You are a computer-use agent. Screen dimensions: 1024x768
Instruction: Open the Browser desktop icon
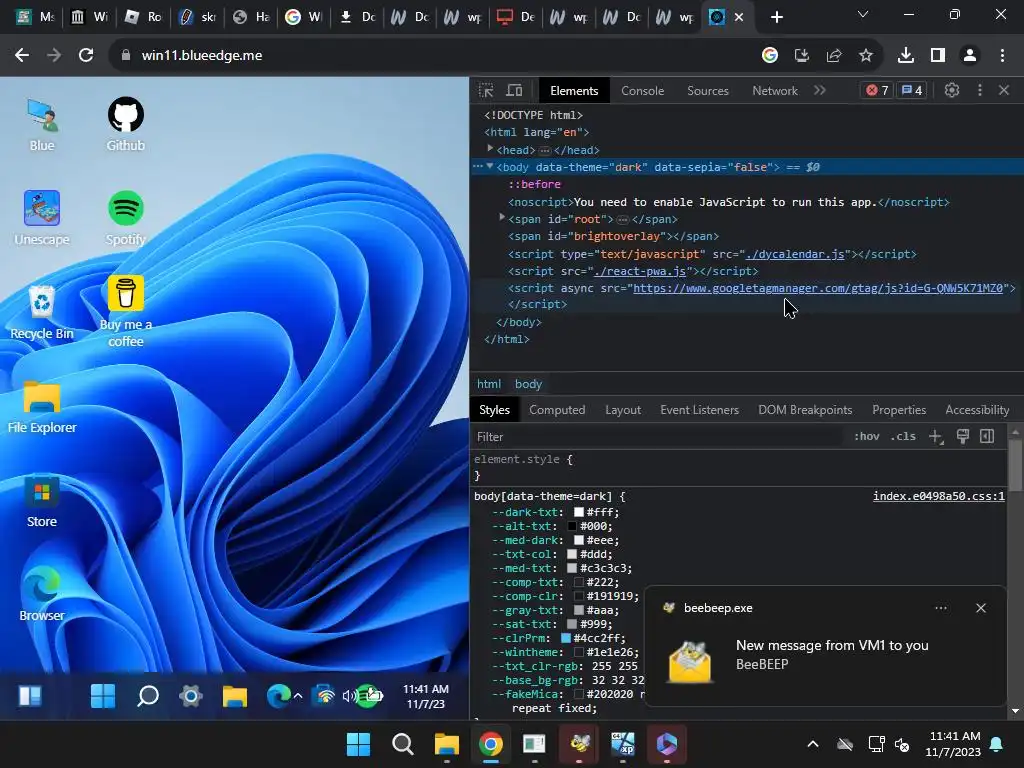42,594
